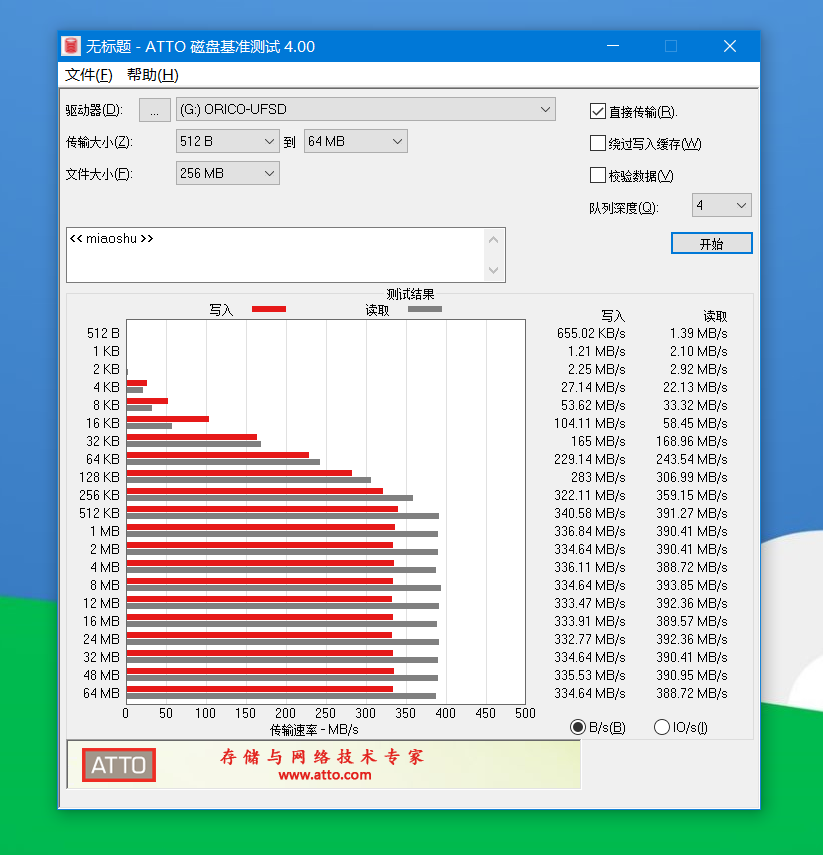Image resolution: width=823 pixels, height=855 pixels.
Task: Click the 测试结果 heading
Action: coord(410,294)
